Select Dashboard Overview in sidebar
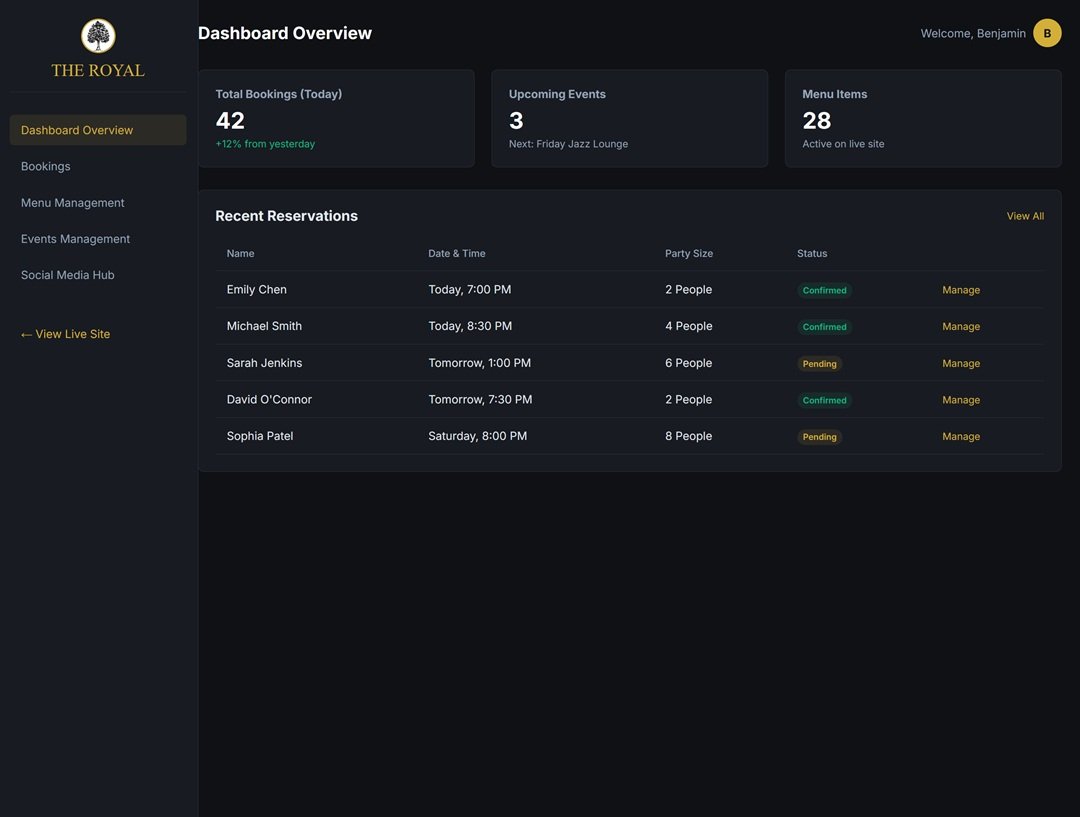This screenshot has width=1080, height=817. click(x=98, y=130)
